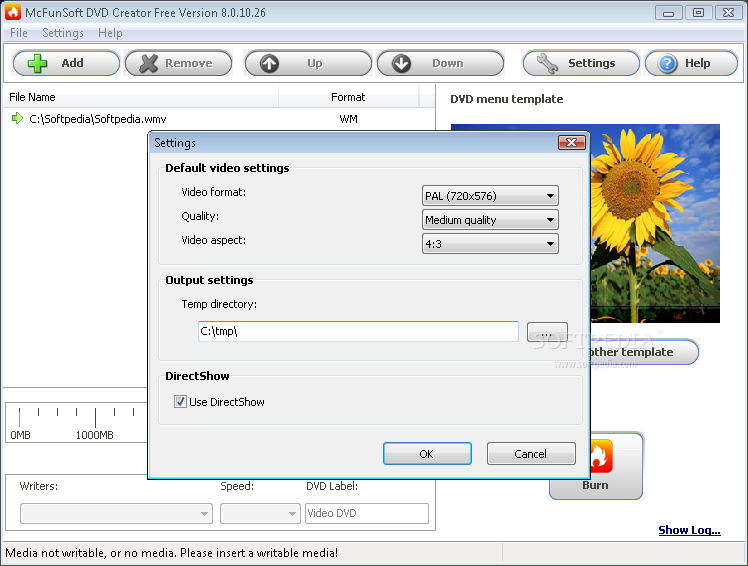Click the Down arrow icon
Viewport: 748px width, 566px height.
tap(402, 63)
